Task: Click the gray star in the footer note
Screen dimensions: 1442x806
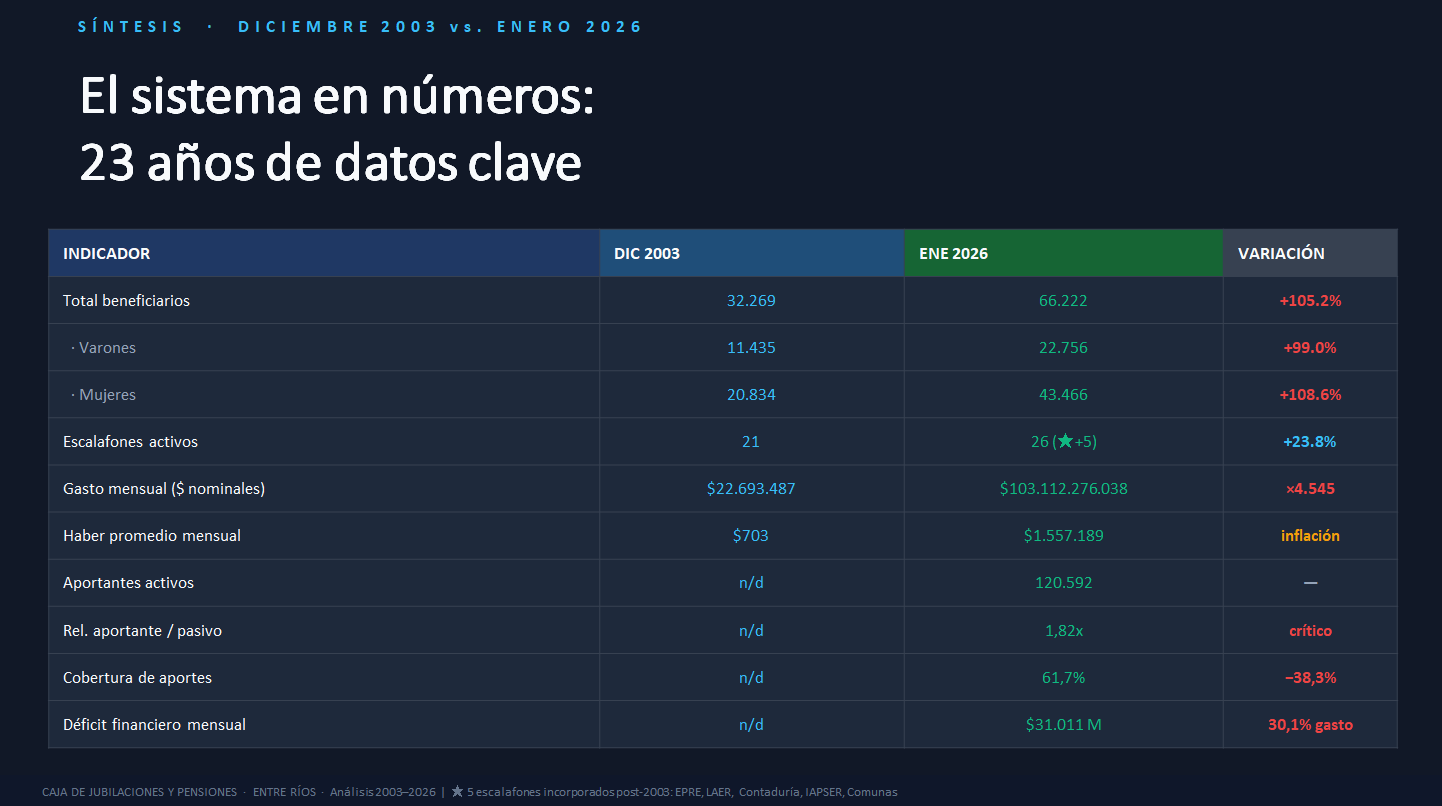Action: click(x=457, y=792)
